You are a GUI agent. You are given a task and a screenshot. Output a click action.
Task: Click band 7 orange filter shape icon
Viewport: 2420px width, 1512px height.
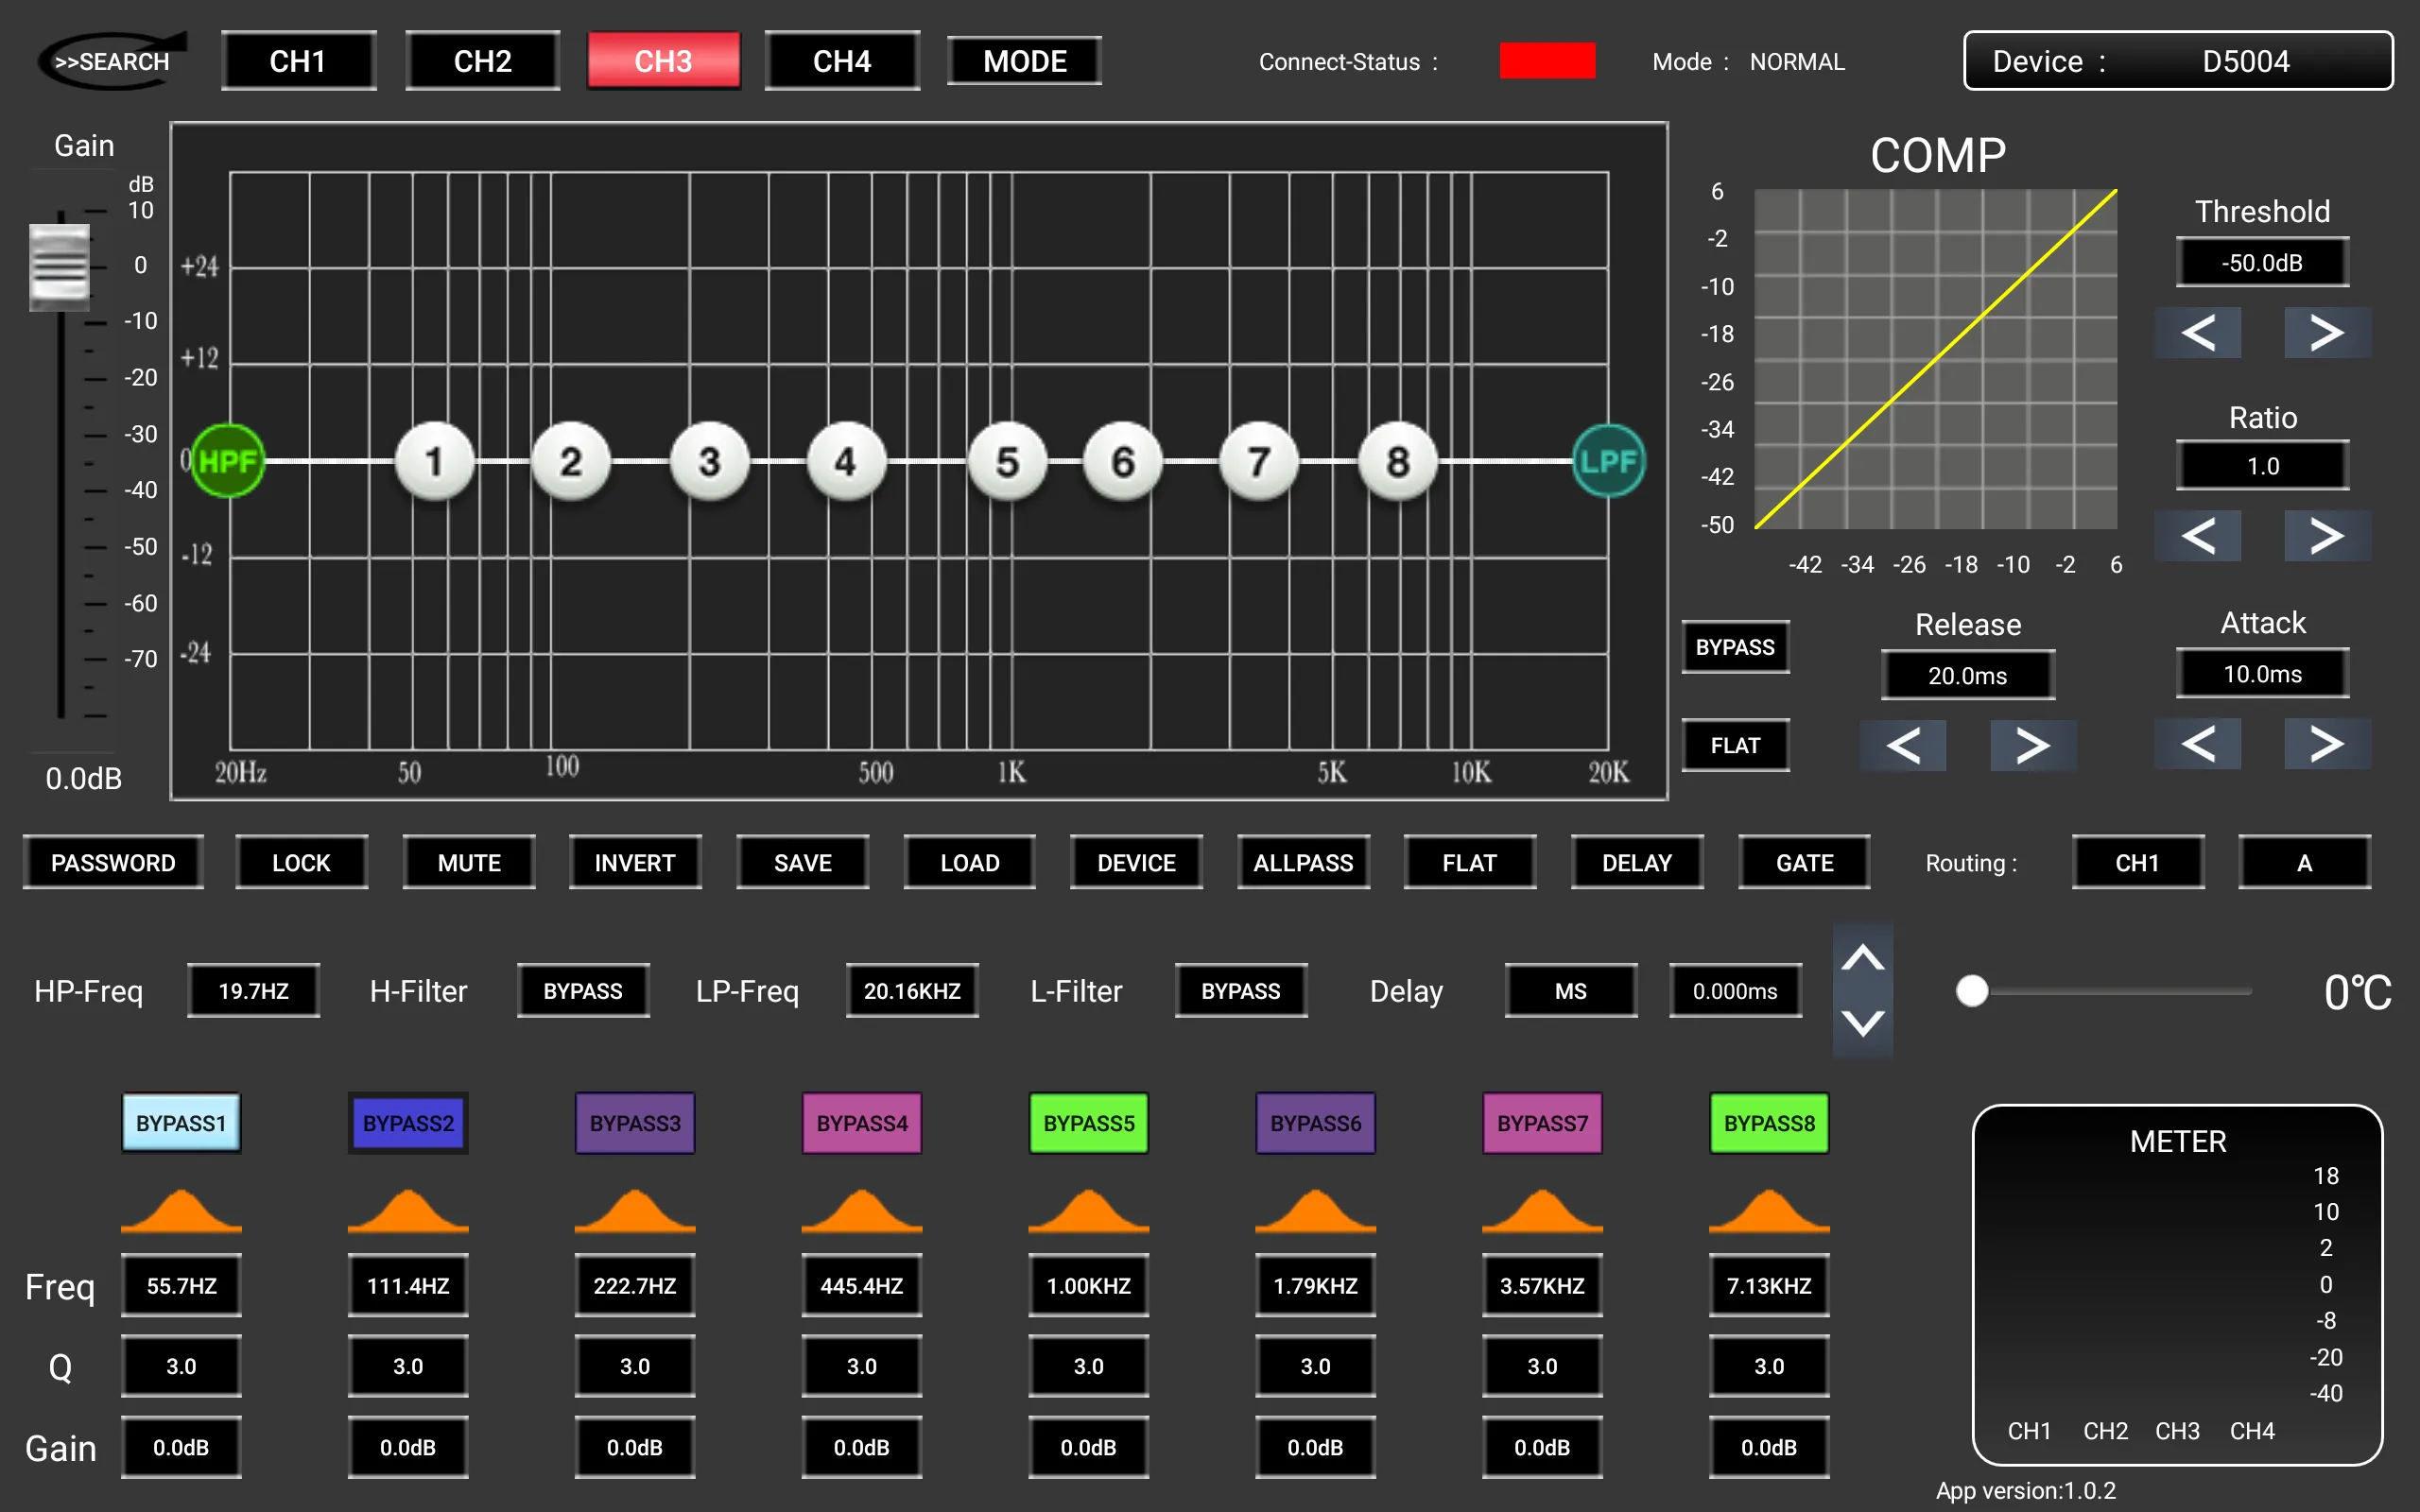coord(1543,1210)
